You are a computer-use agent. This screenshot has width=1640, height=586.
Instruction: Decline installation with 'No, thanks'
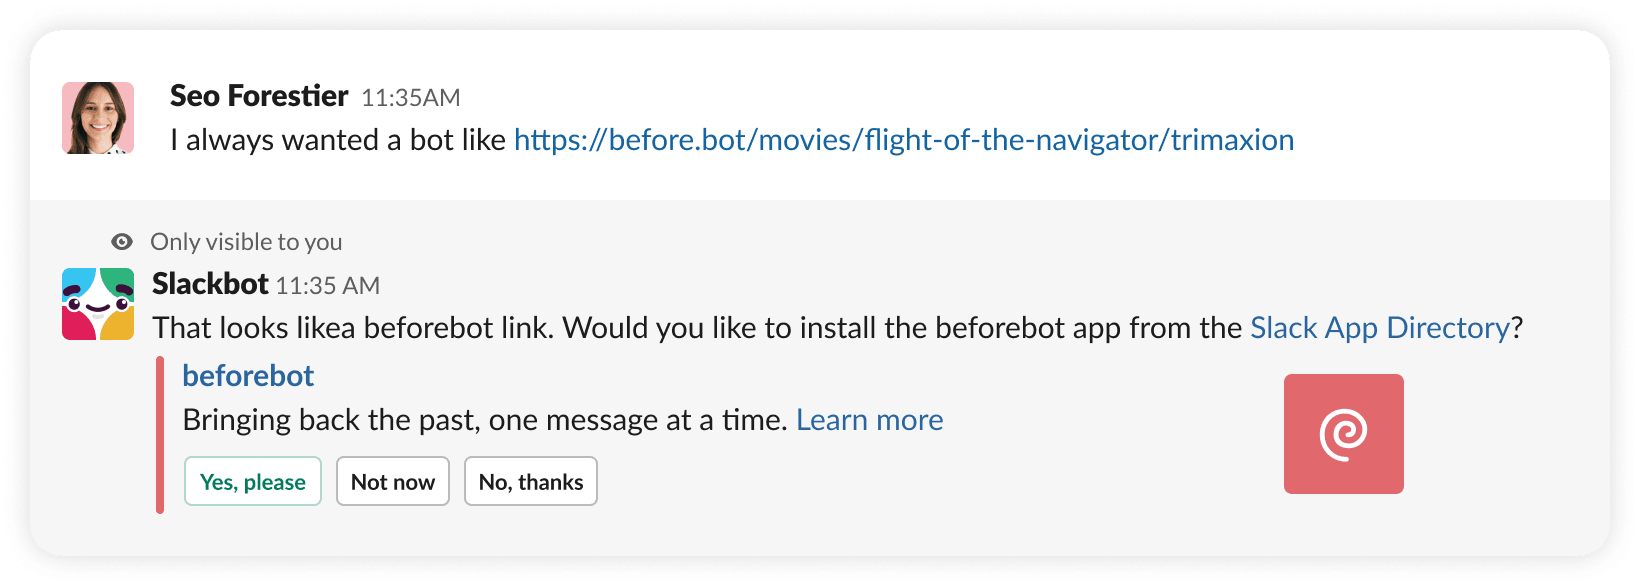click(530, 481)
